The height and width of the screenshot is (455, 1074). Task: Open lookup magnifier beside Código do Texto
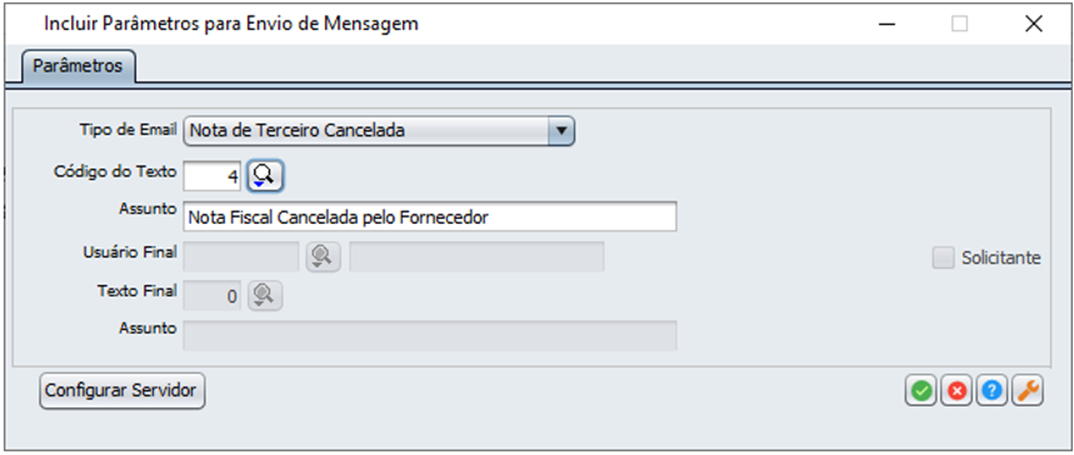265,176
